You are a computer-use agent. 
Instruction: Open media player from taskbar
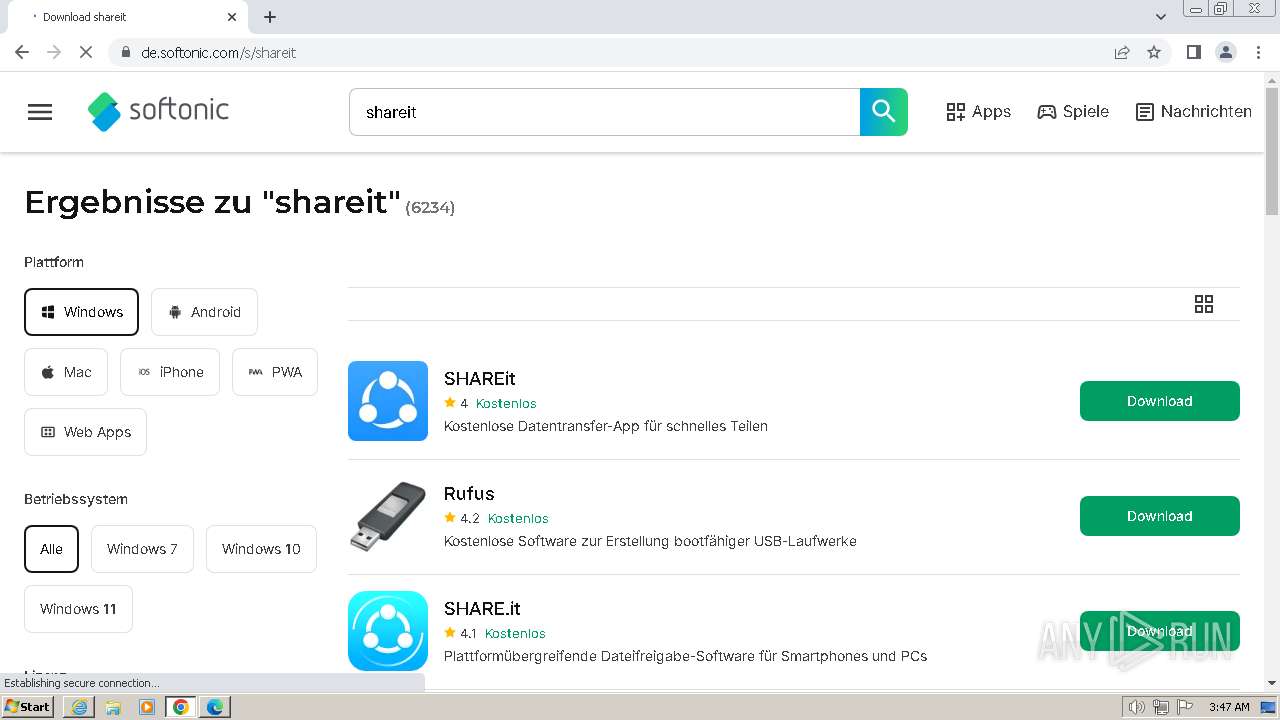pos(147,707)
